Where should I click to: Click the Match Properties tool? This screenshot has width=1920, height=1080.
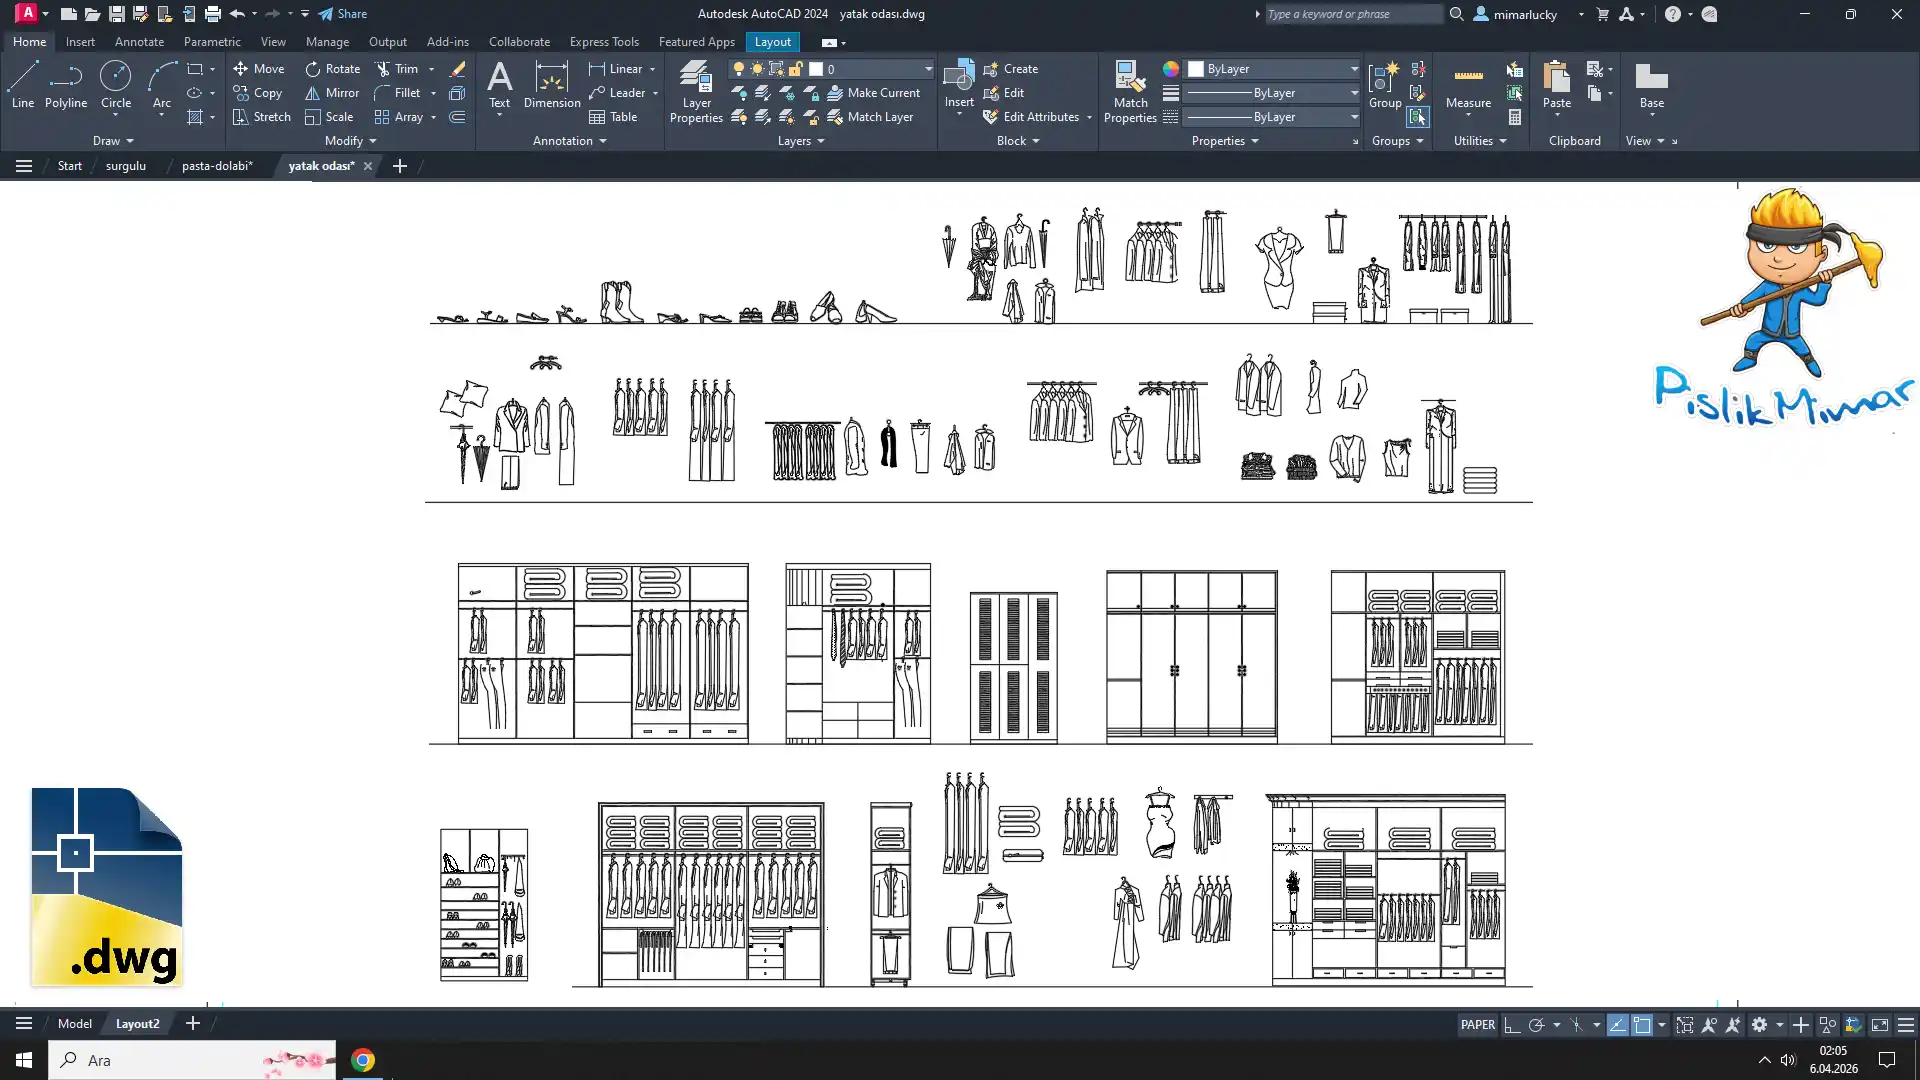1130,91
